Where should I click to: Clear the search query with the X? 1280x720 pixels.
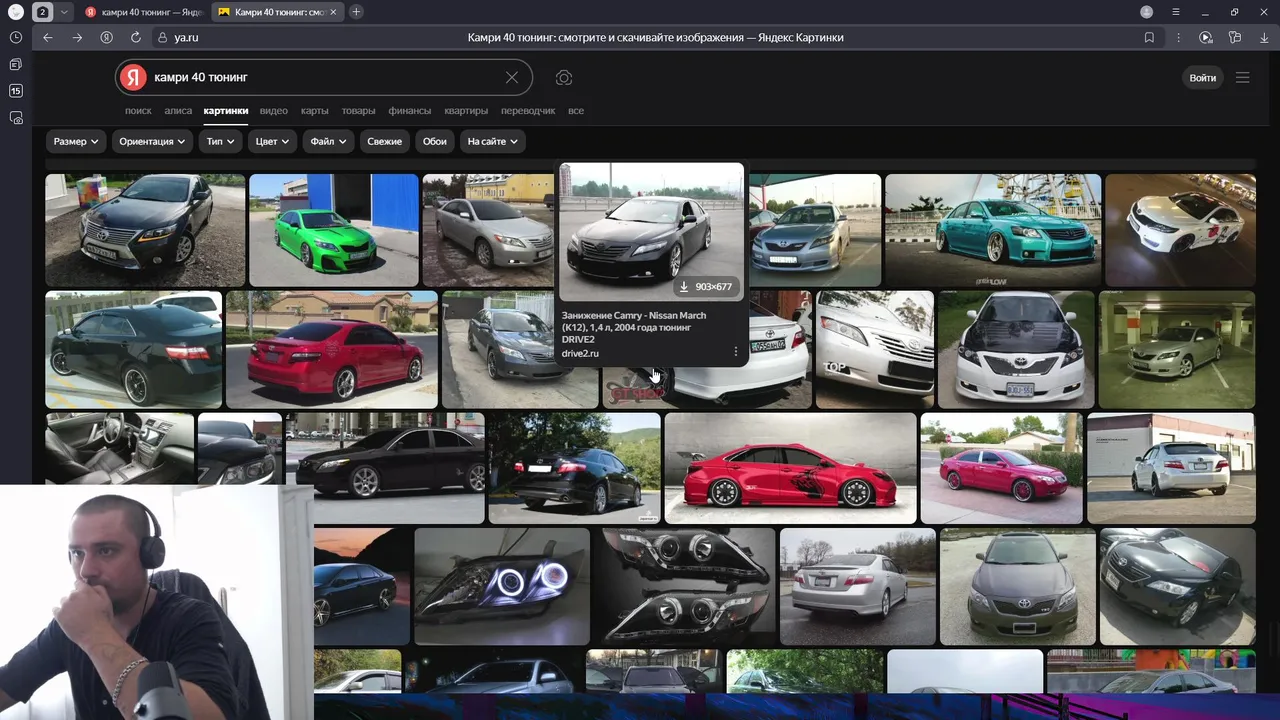click(x=512, y=77)
